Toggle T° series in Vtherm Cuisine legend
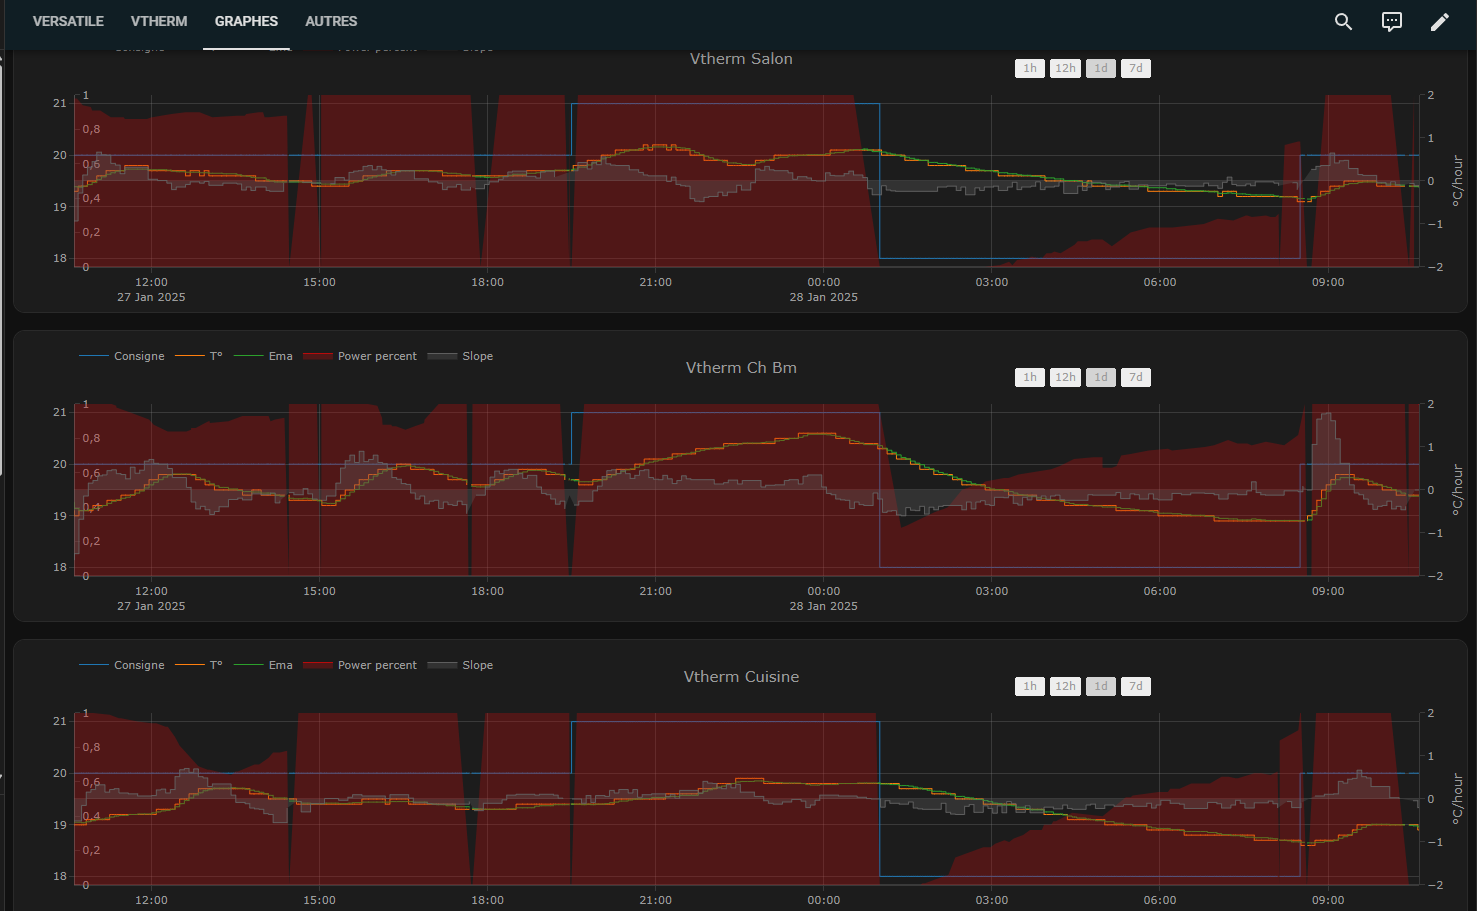The height and width of the screenshot is (911, 1477). 215,665
